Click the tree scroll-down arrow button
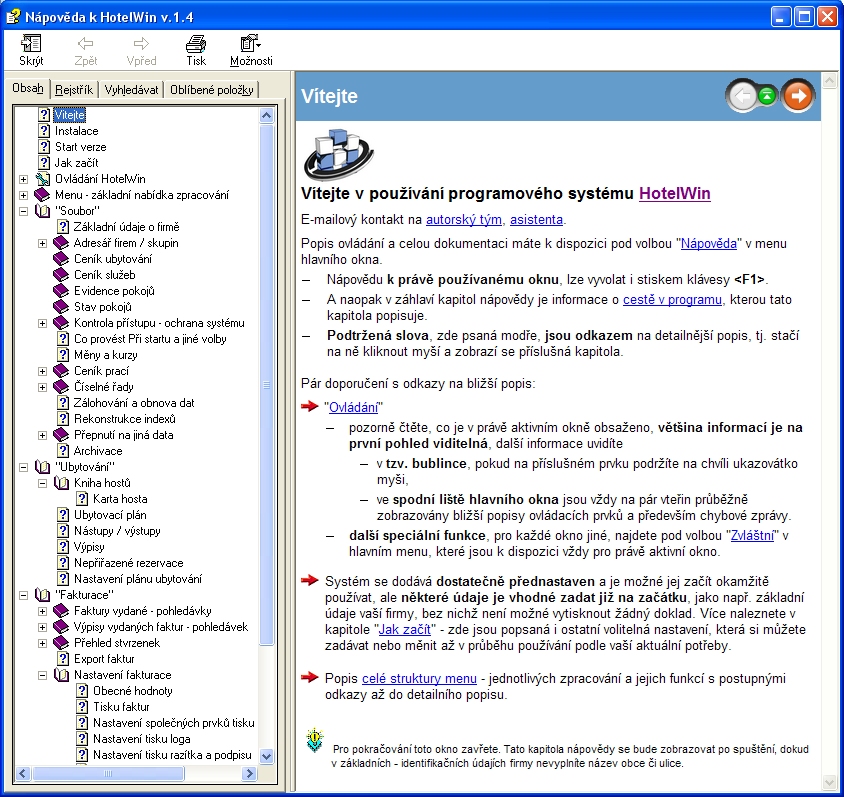 point(266,756)
